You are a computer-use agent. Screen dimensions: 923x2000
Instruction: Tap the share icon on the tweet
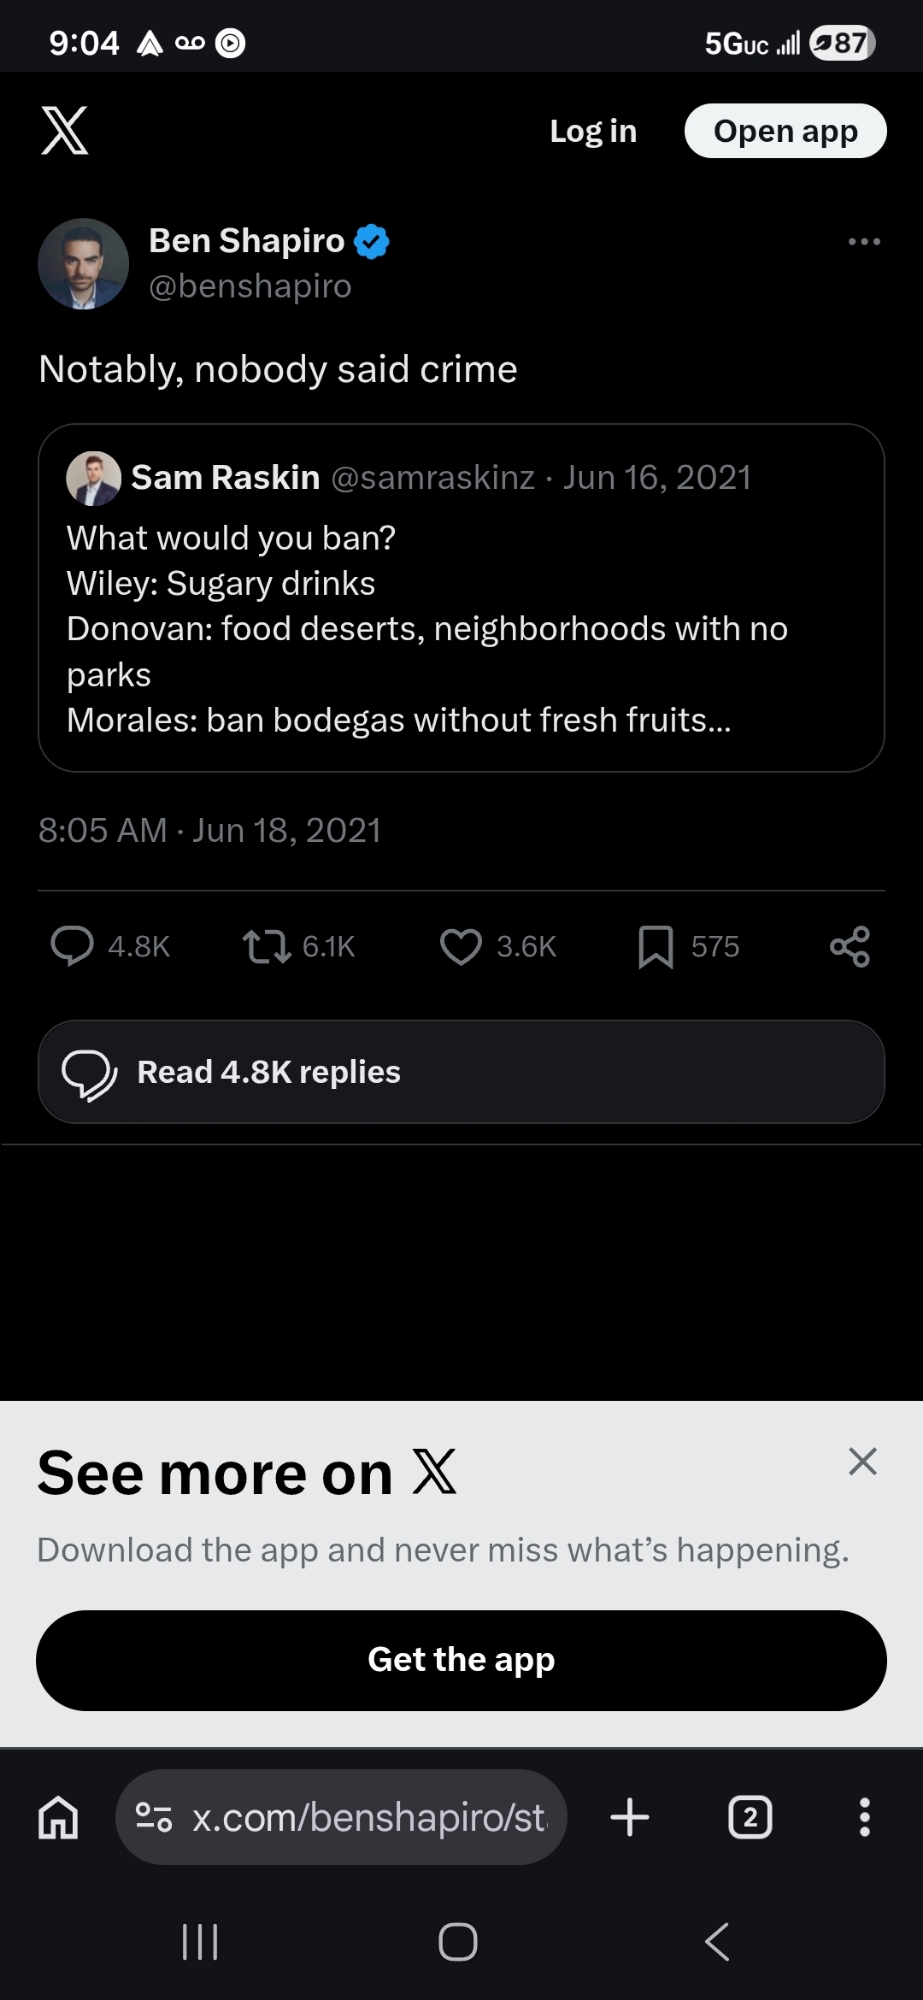(850, 946)
